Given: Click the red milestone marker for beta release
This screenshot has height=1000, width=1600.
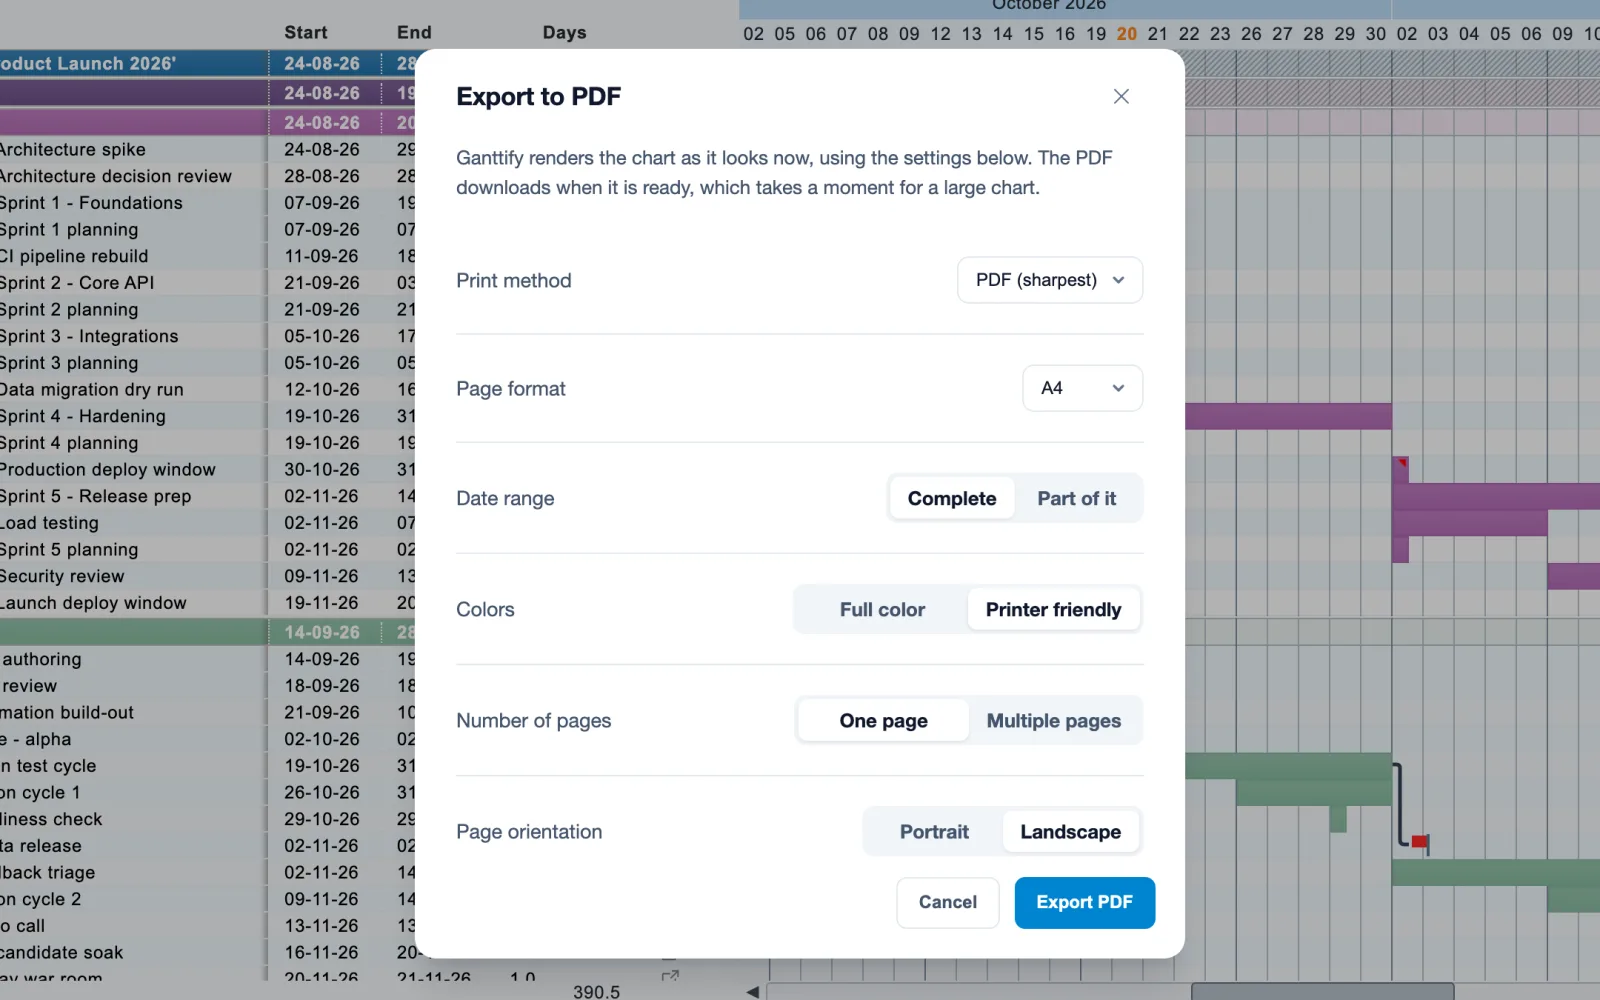Looking at the screenshot, I should 1420,842.
